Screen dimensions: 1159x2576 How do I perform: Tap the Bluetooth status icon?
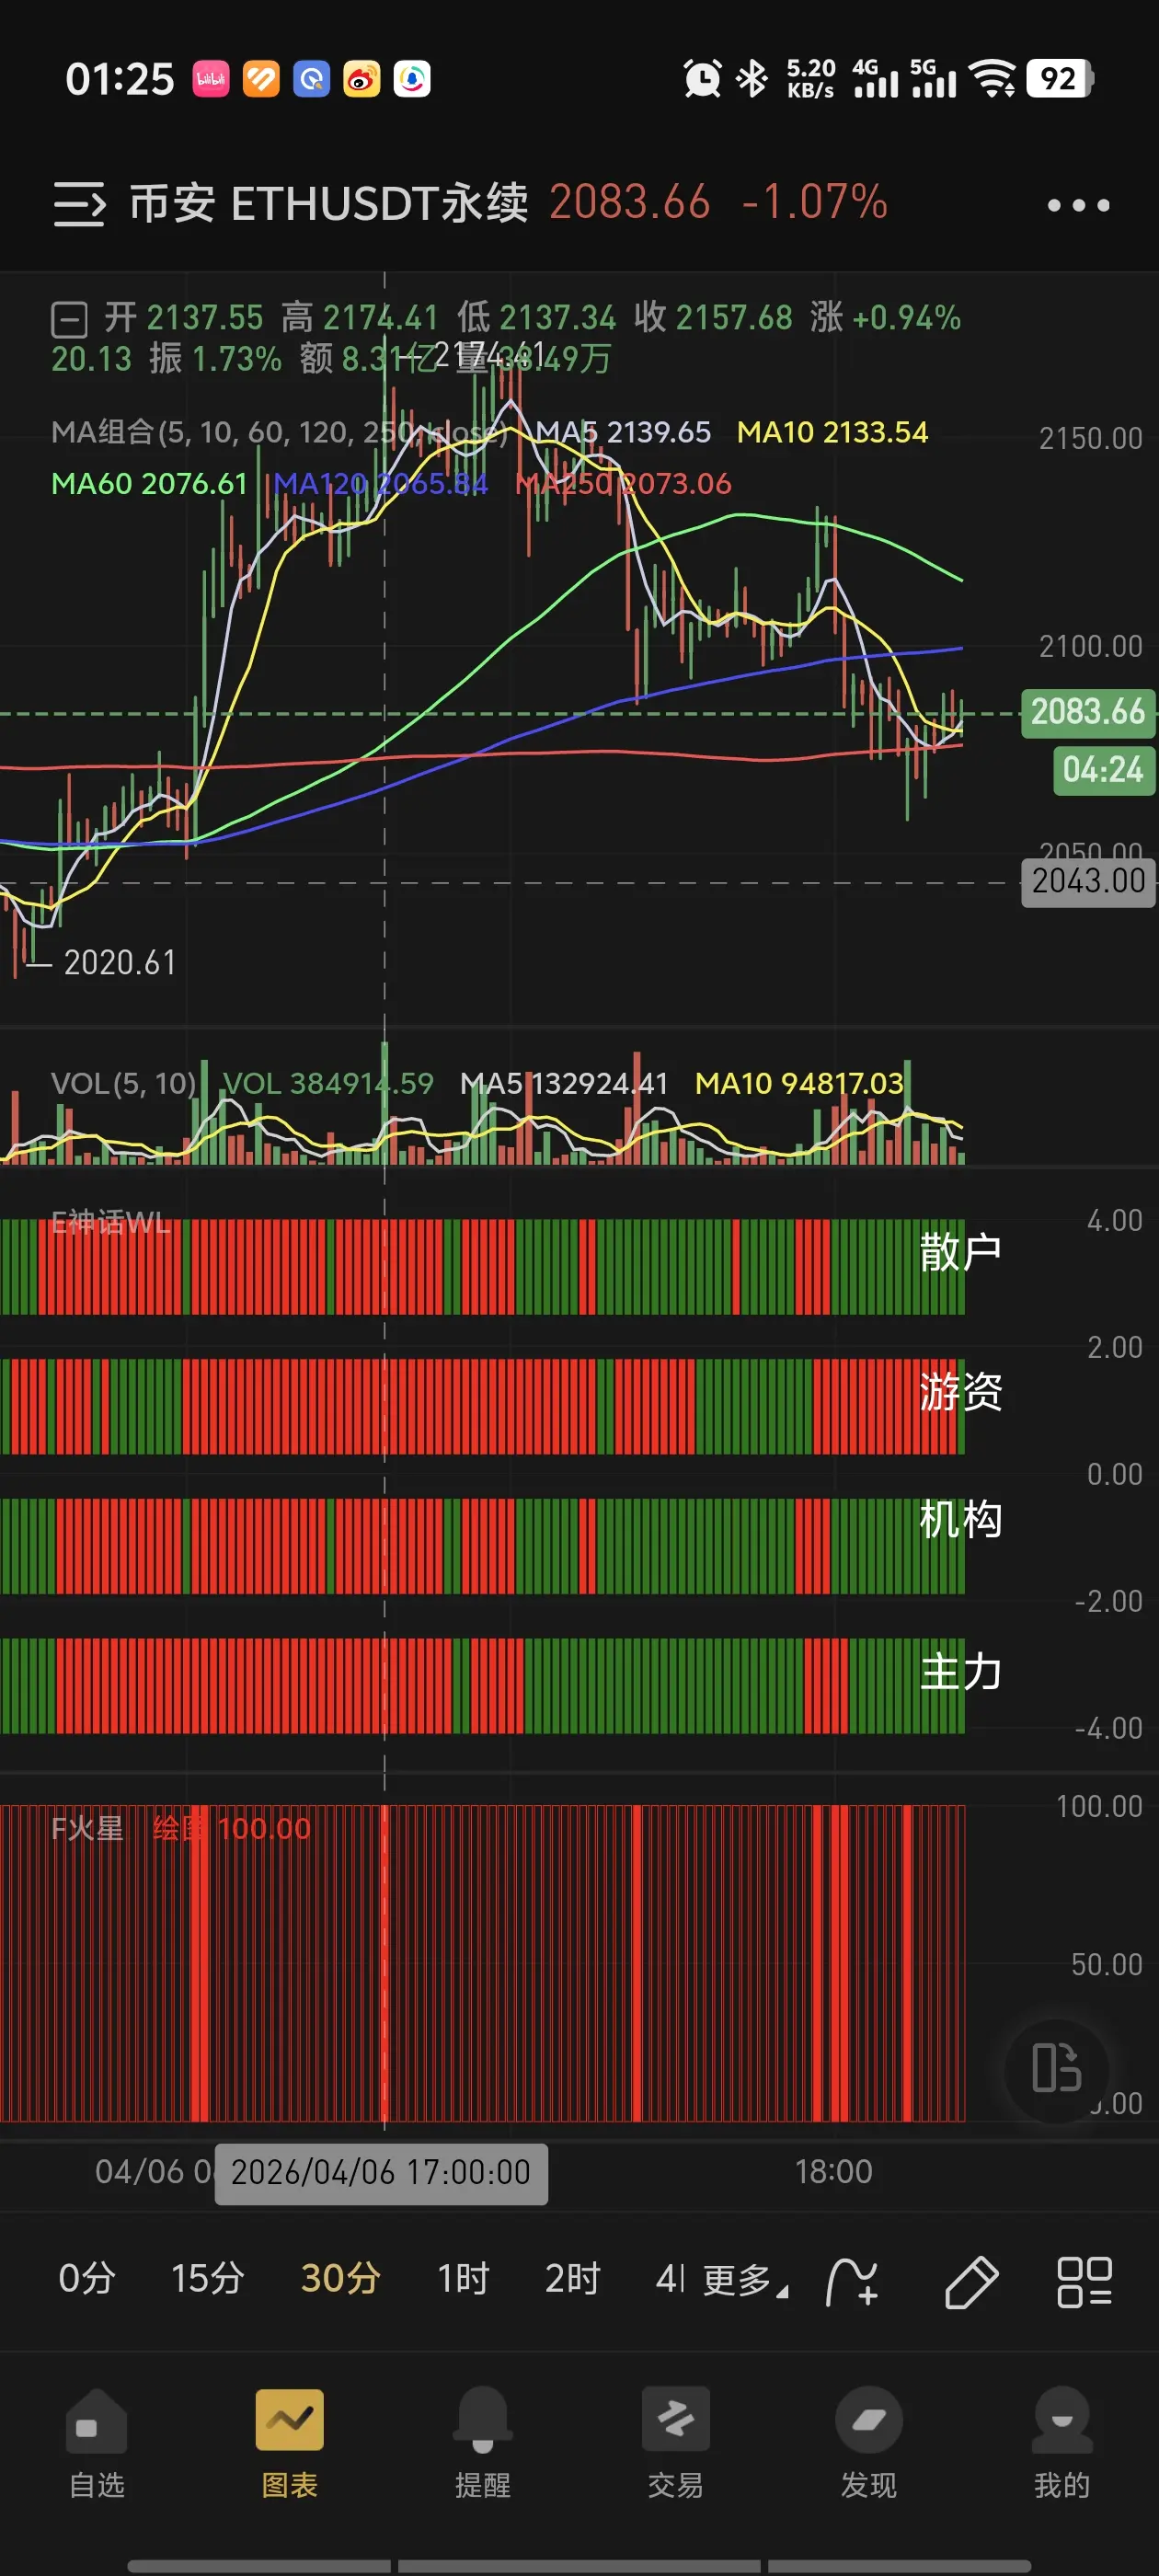(752, 78)
